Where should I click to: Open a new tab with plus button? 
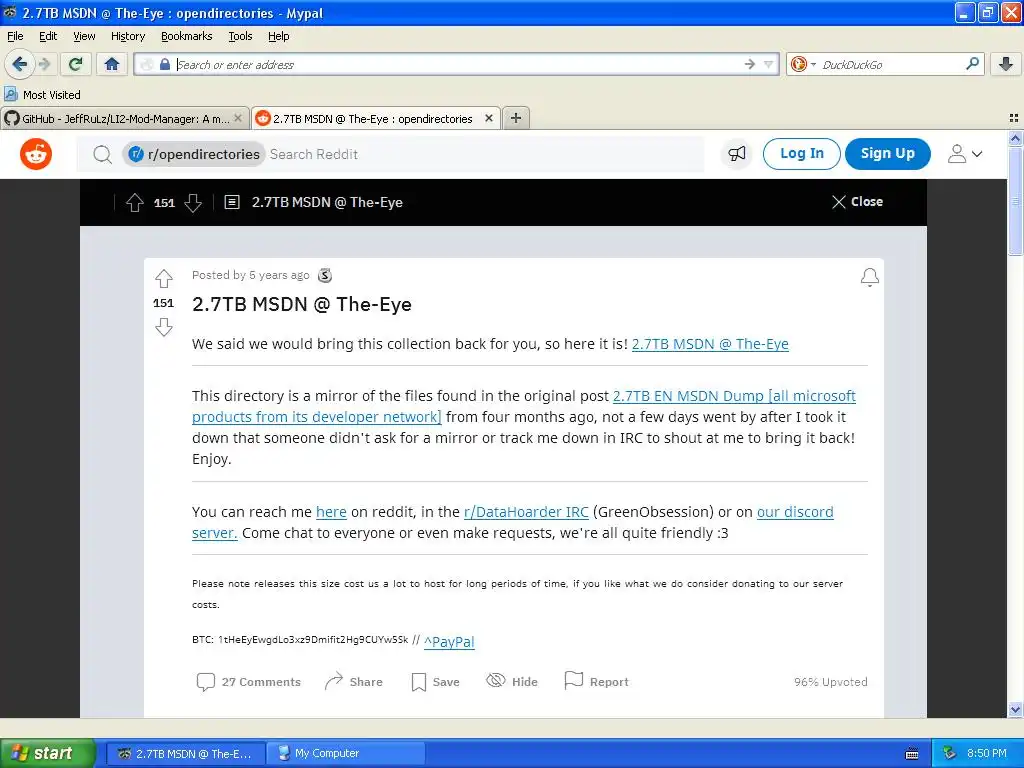click(x=516, y=118)
